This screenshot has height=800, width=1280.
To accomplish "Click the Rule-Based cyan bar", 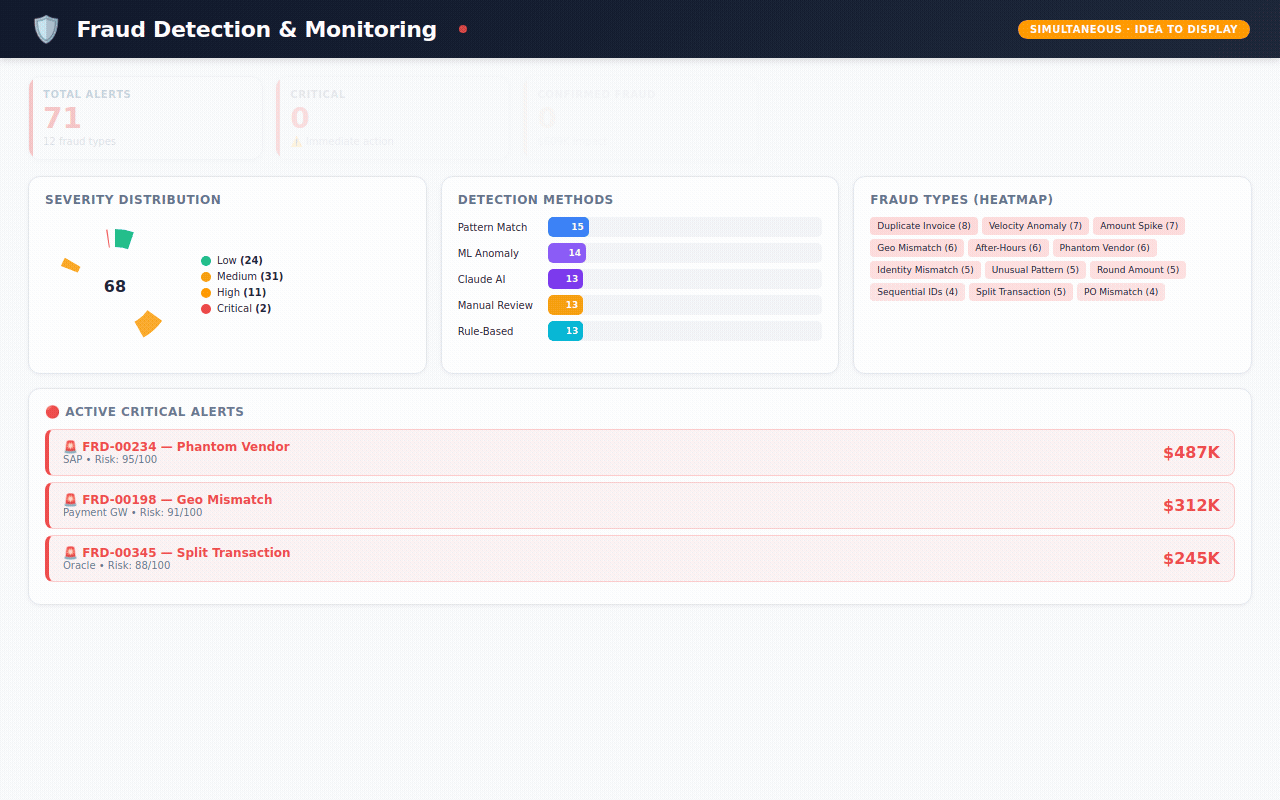I will [x=565, y=331].
